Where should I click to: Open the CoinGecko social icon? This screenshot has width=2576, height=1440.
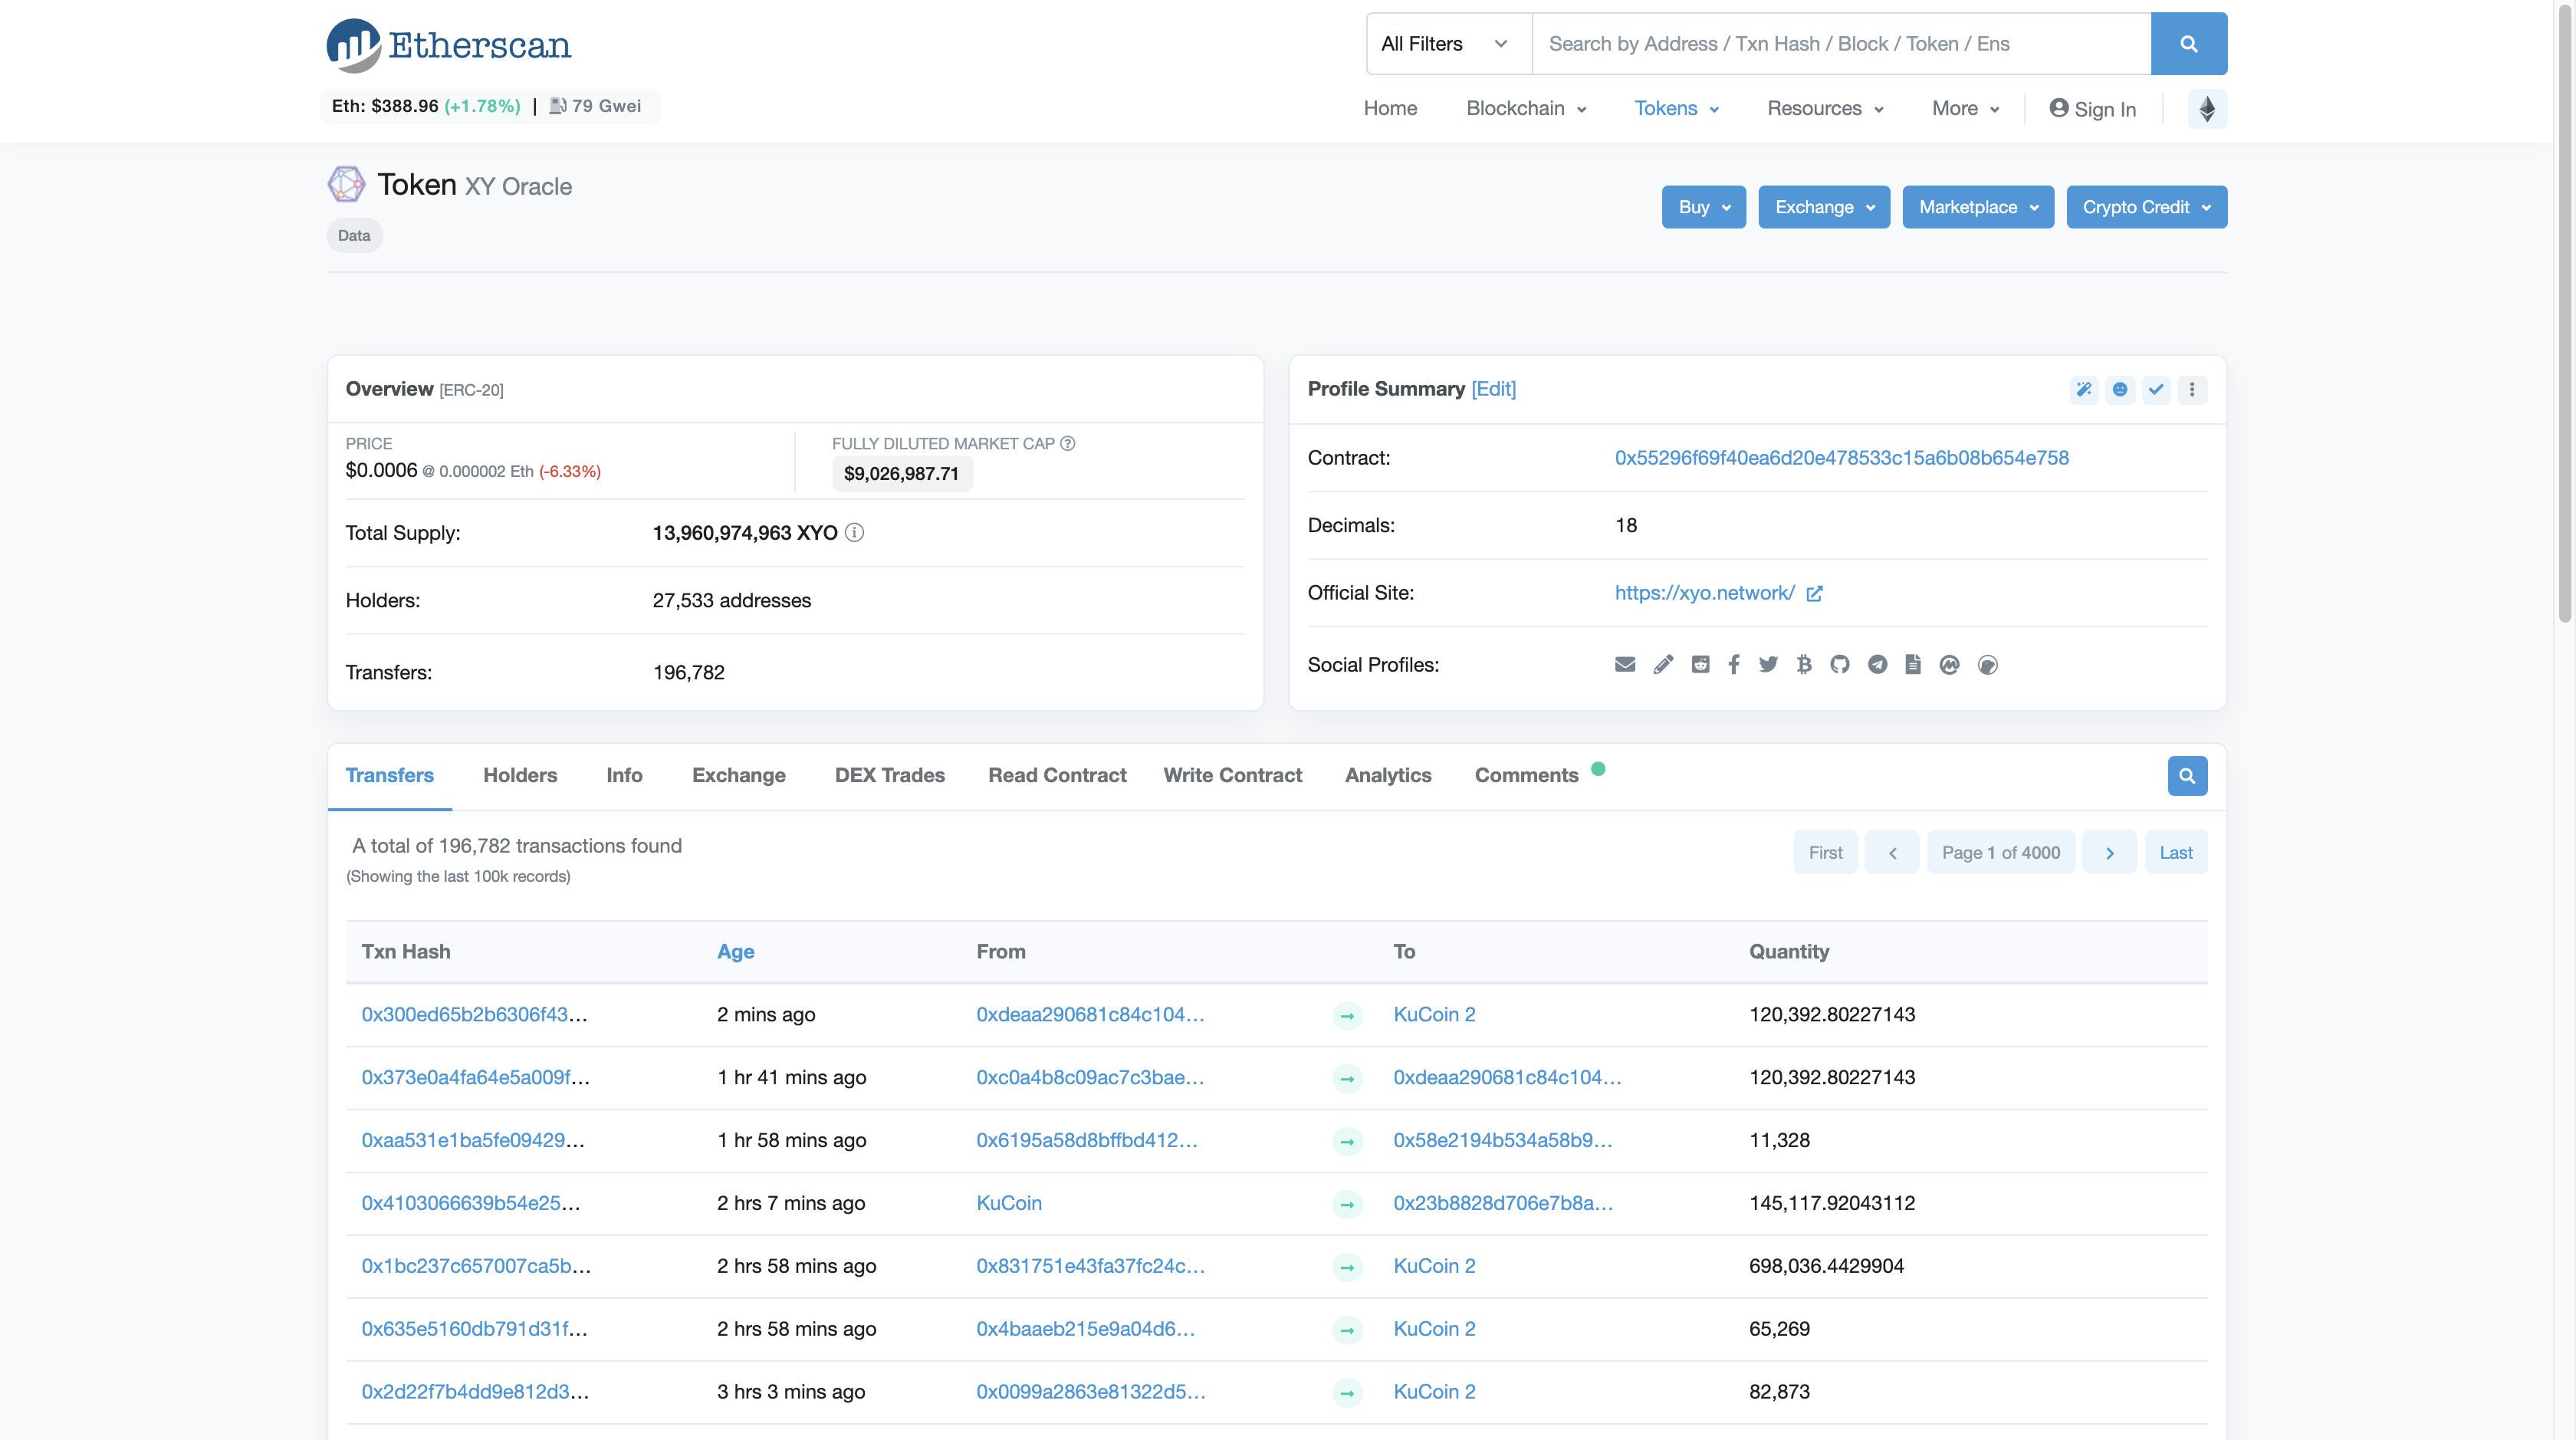coord(1987,664)
